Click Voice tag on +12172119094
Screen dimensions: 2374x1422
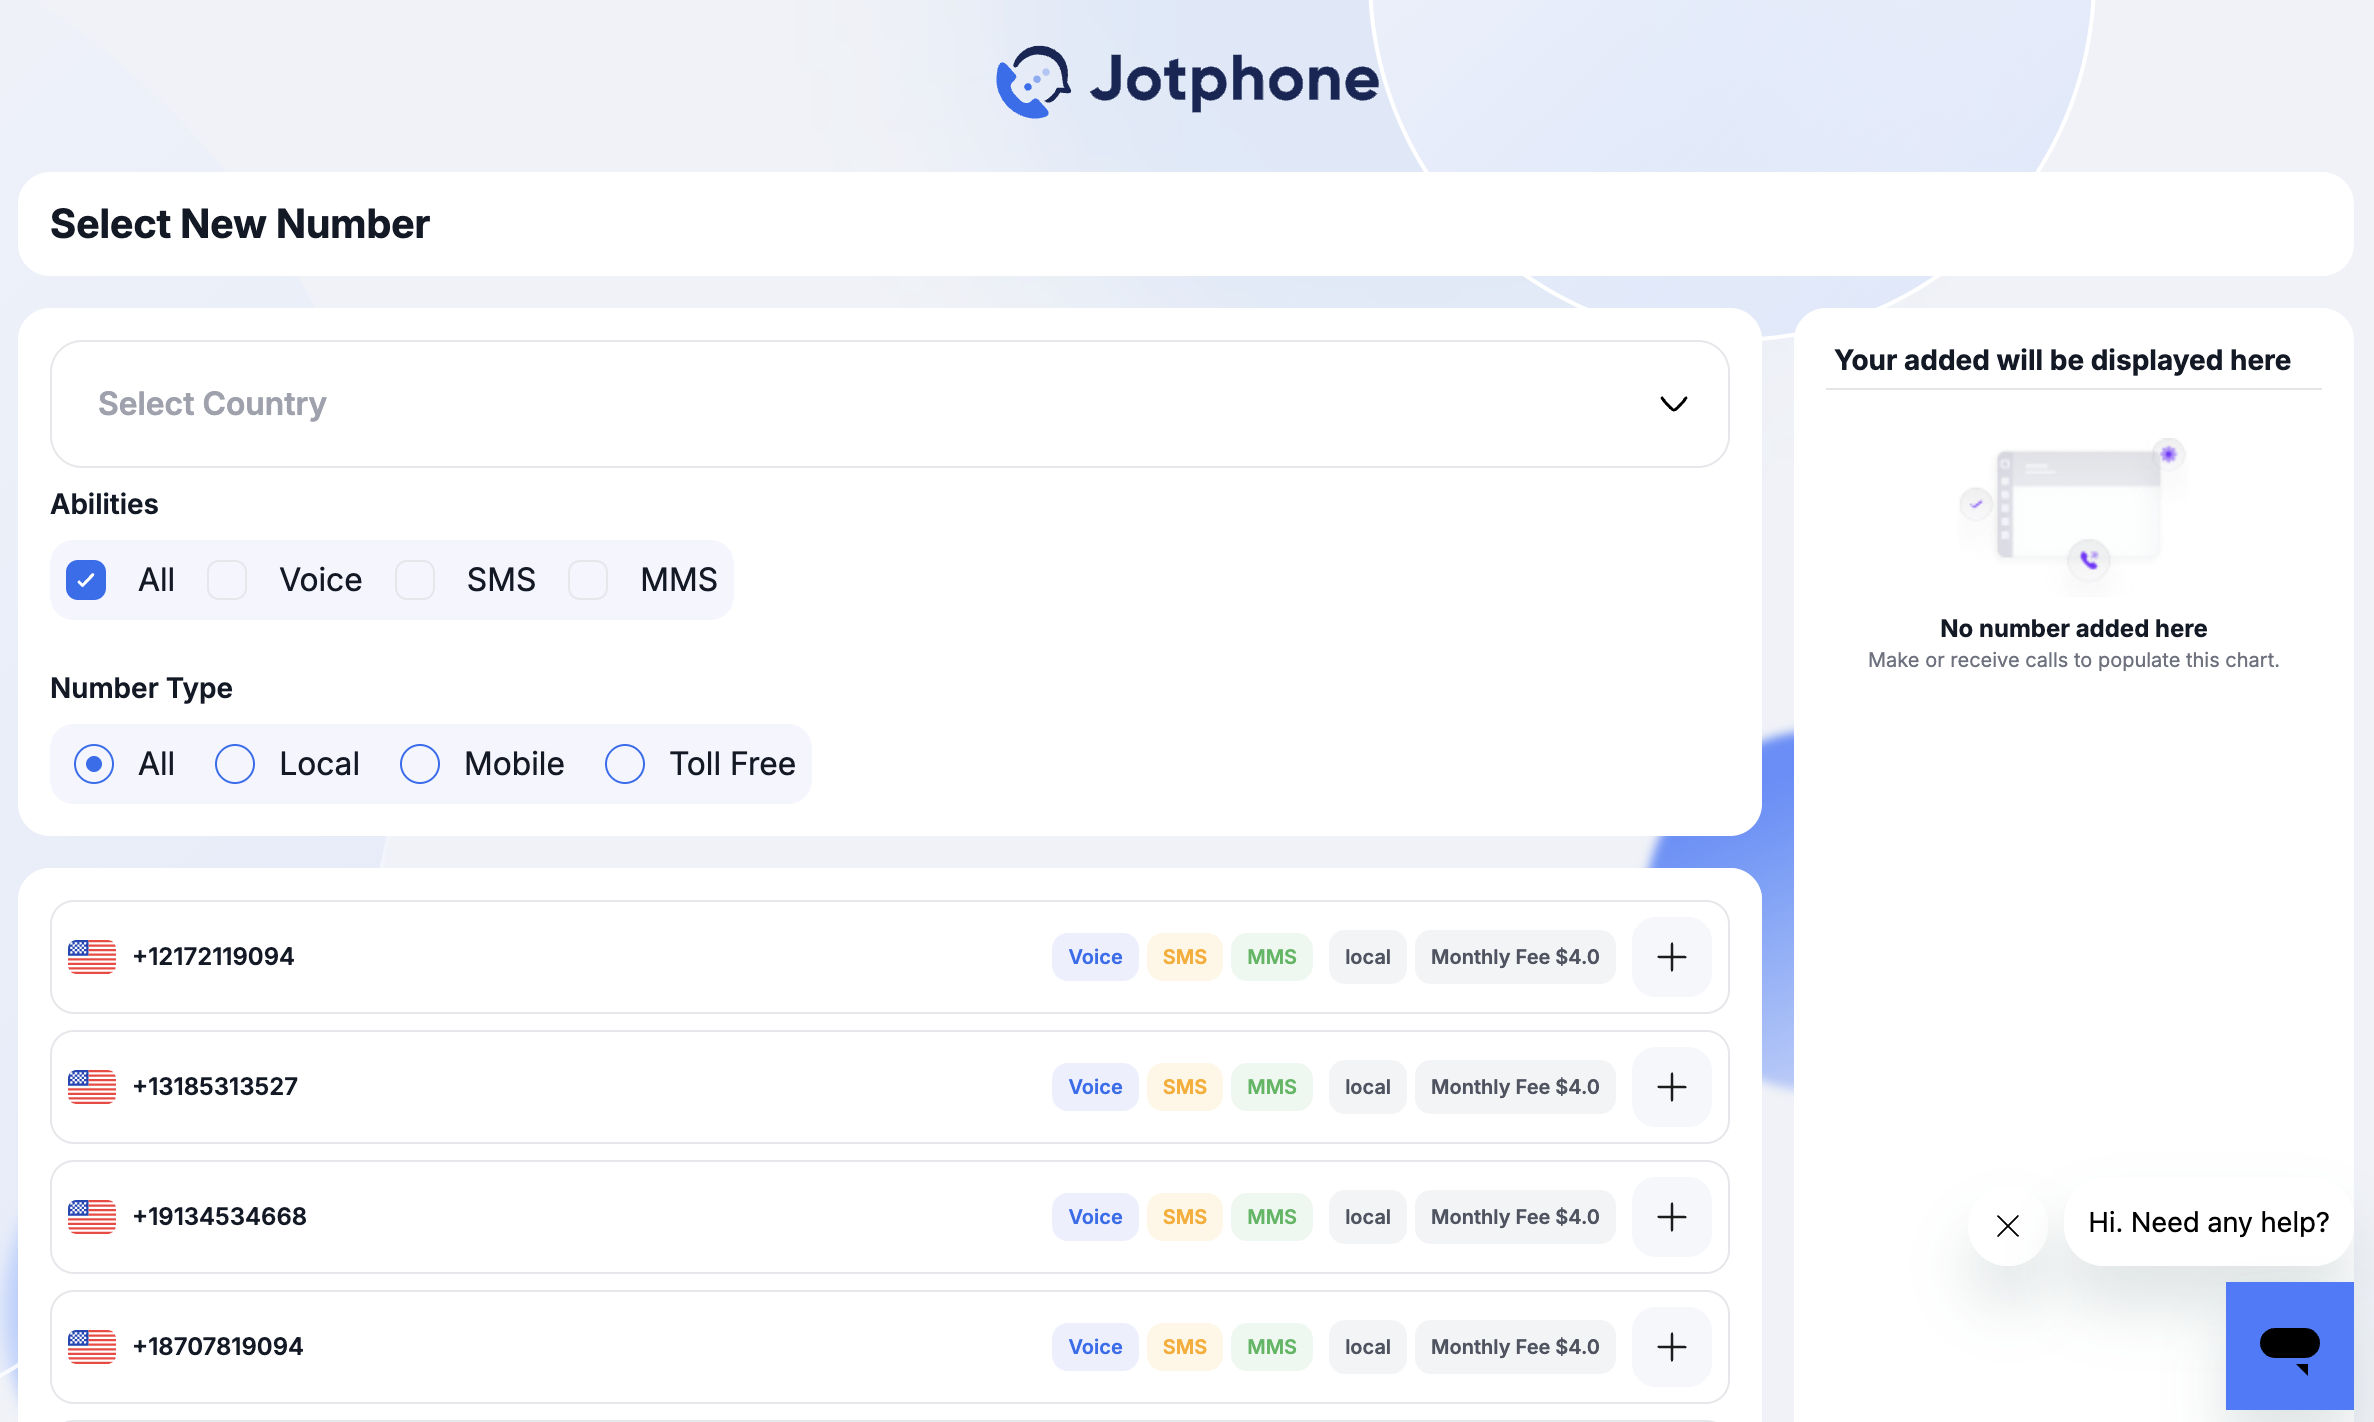point(1095,957)
